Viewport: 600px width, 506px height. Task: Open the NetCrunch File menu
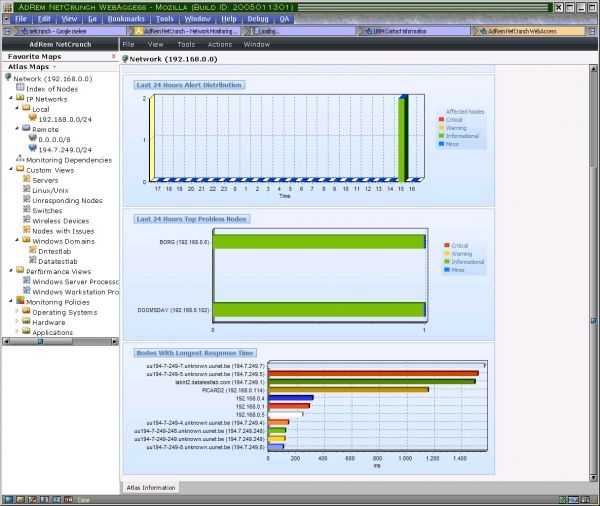pyautogui.click(x=128, y=44)
